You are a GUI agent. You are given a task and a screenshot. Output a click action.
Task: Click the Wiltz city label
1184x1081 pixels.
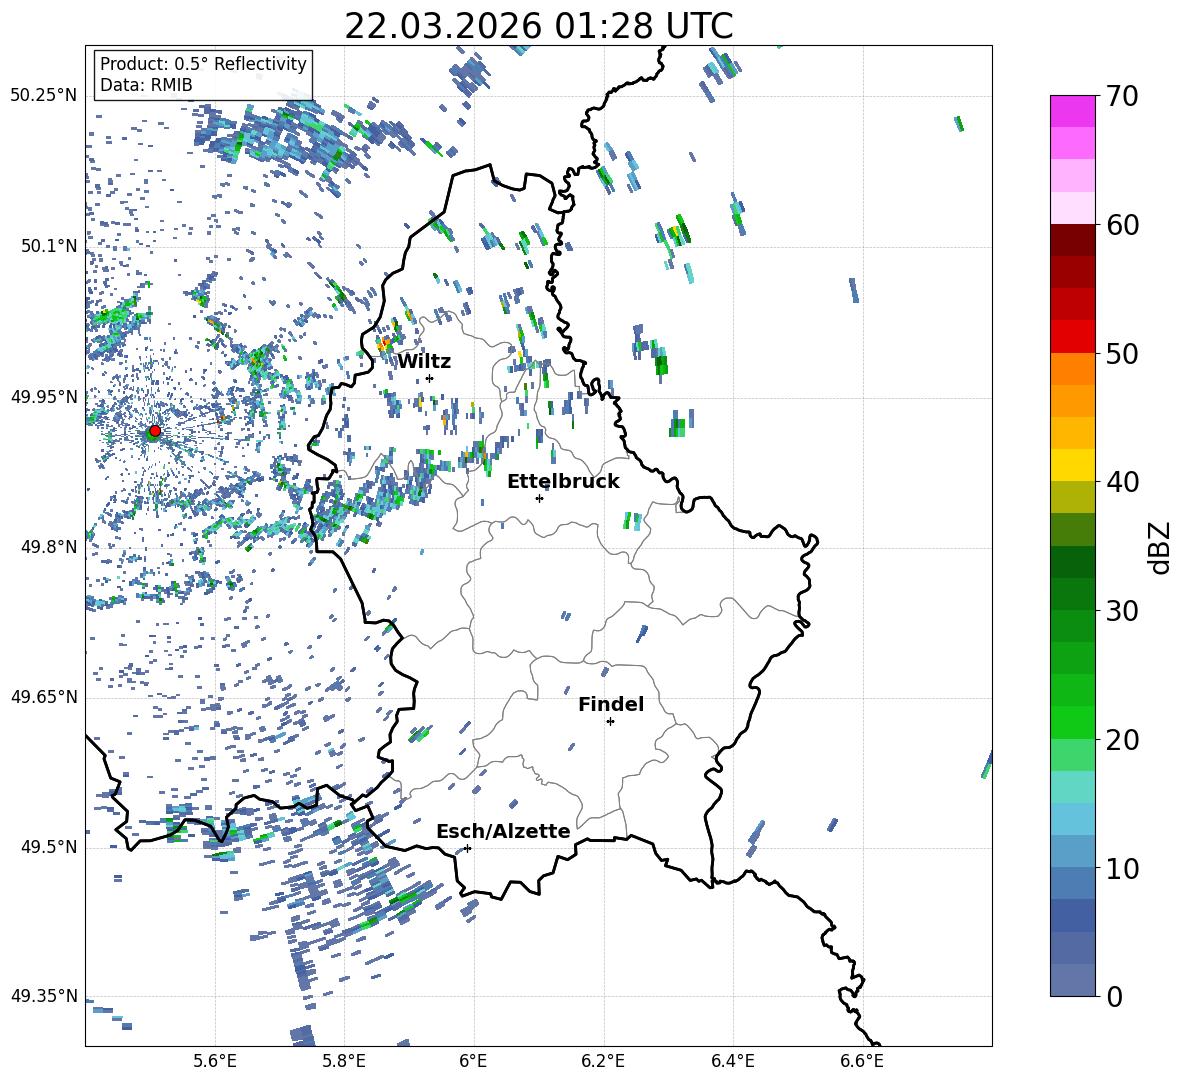click(x=424, y=361)
